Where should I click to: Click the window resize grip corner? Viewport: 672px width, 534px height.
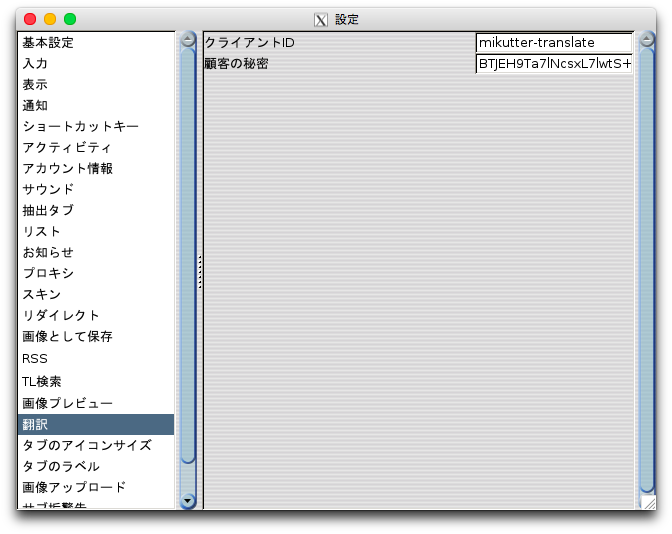(649, 502)
